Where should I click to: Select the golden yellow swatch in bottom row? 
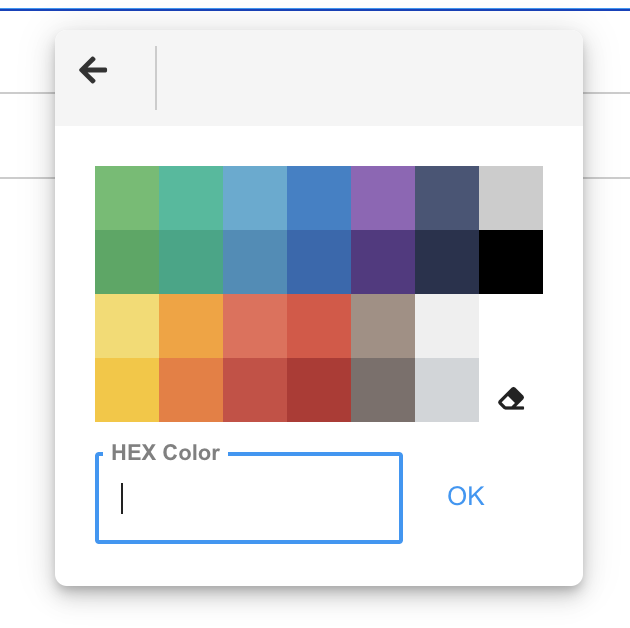point(127,390)
